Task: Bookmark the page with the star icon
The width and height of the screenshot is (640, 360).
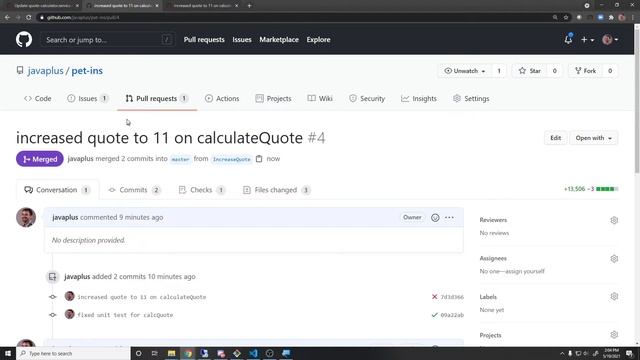Action: 566,17
